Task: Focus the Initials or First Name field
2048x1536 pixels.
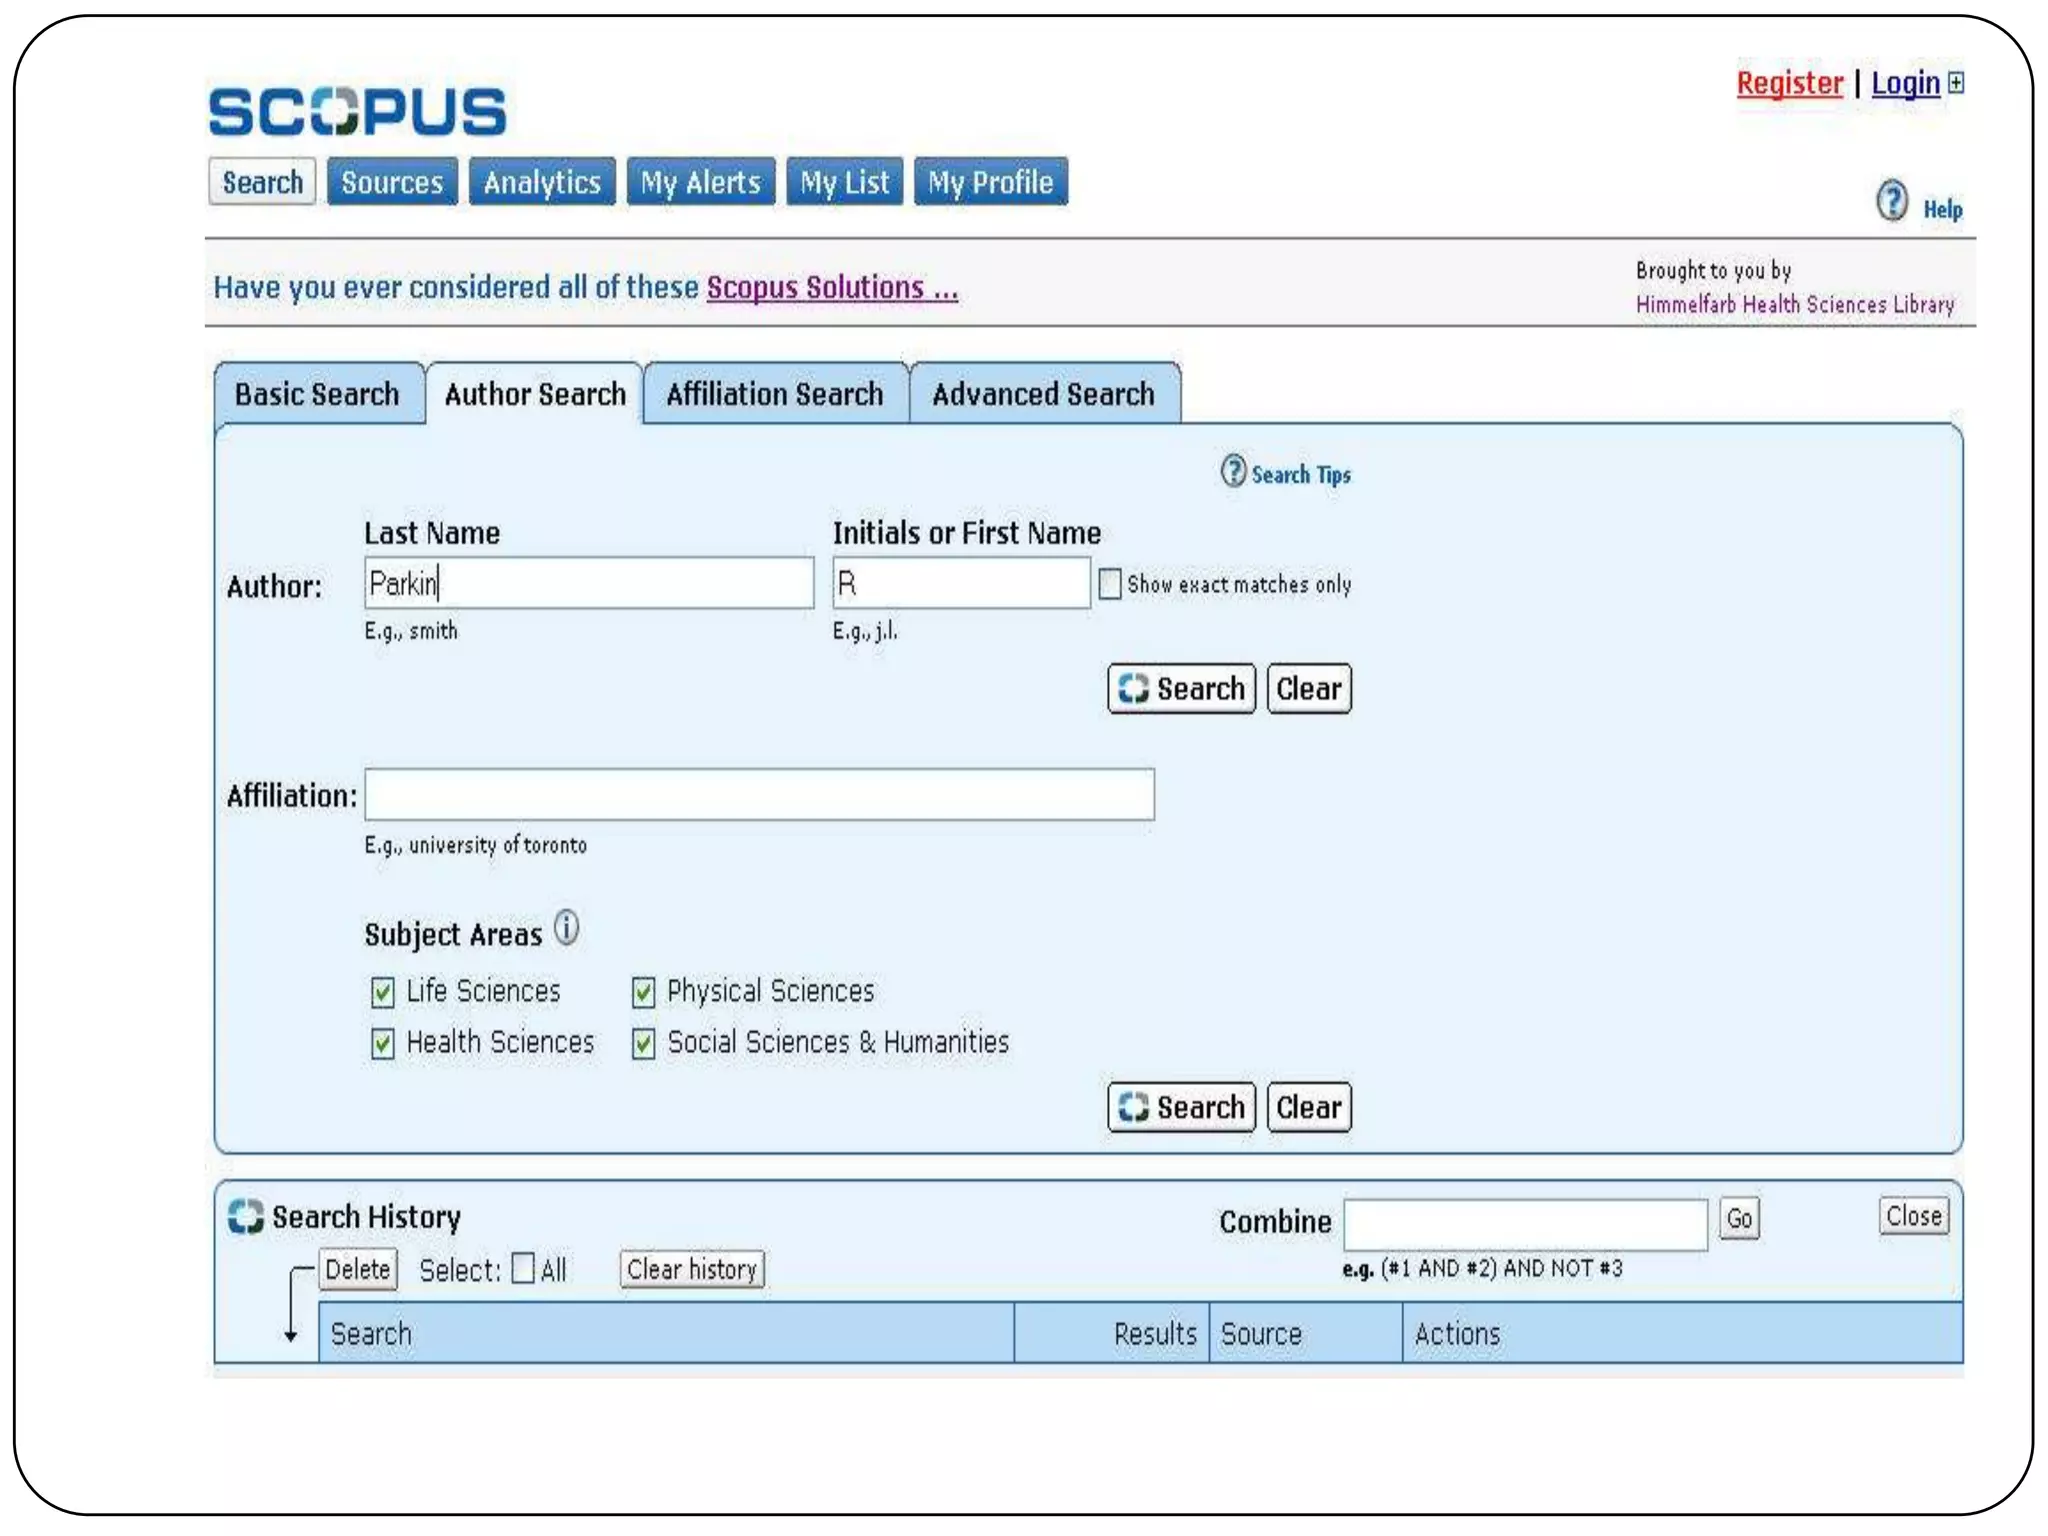Action: (x=961, y=583)
